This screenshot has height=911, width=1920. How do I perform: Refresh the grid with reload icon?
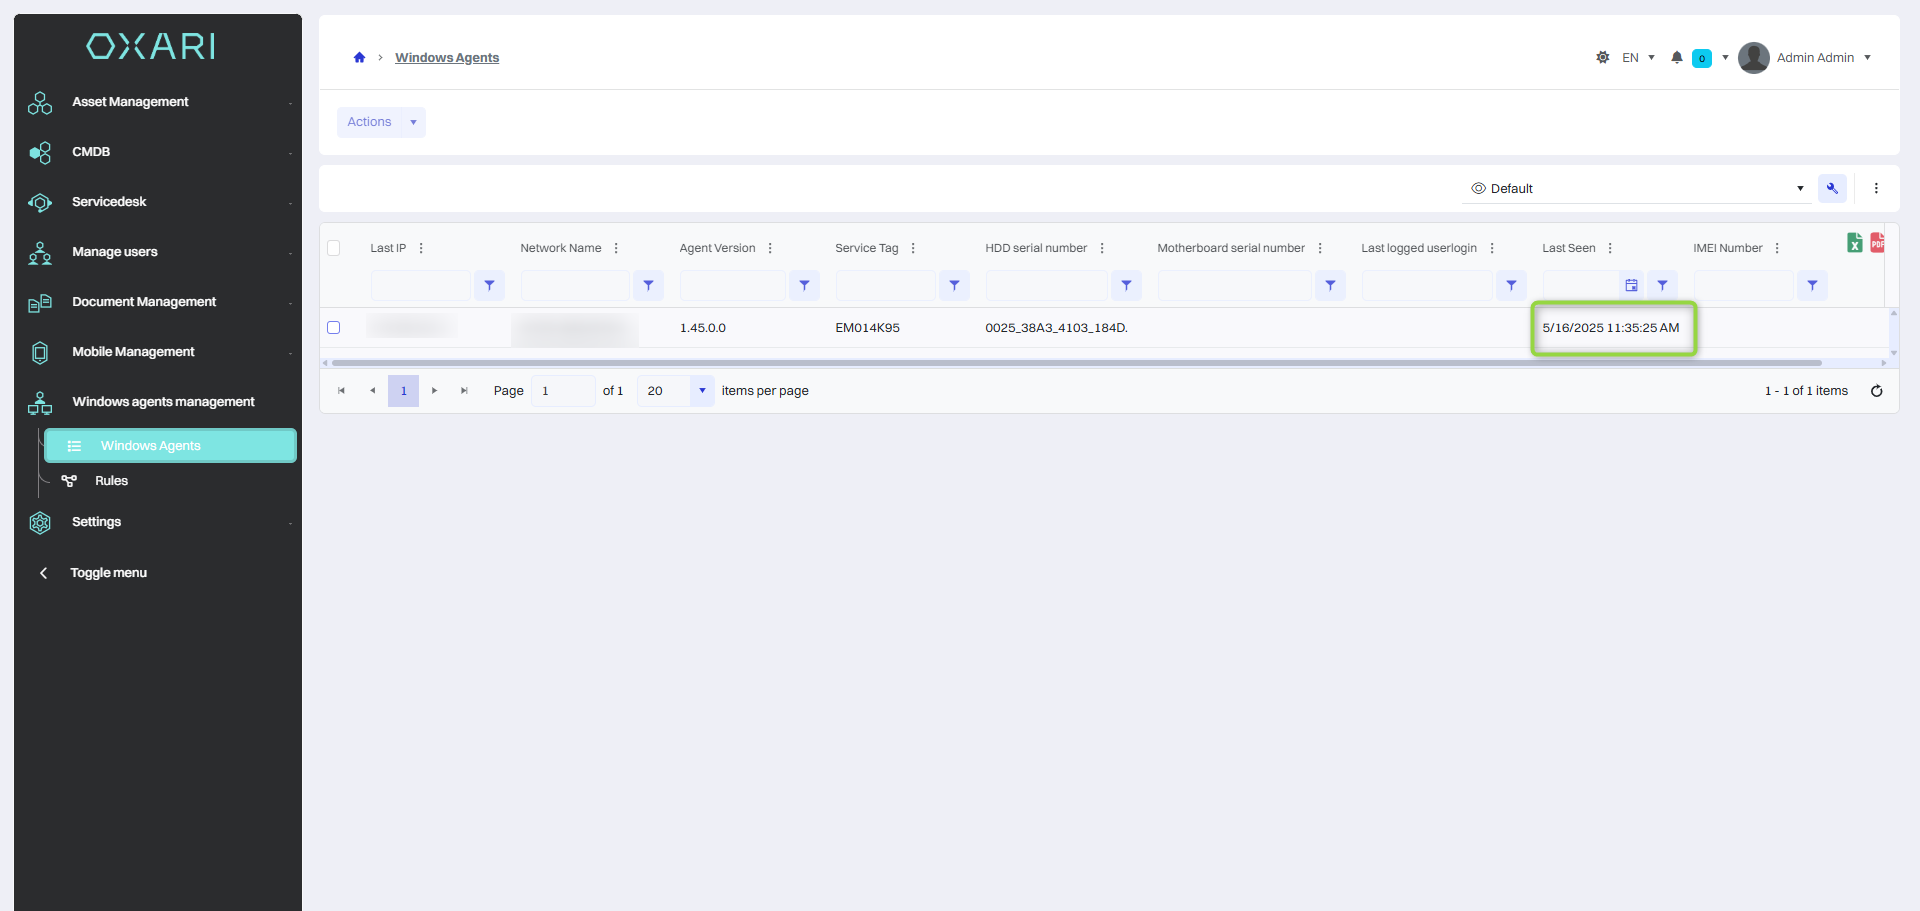click(1877, 391)
